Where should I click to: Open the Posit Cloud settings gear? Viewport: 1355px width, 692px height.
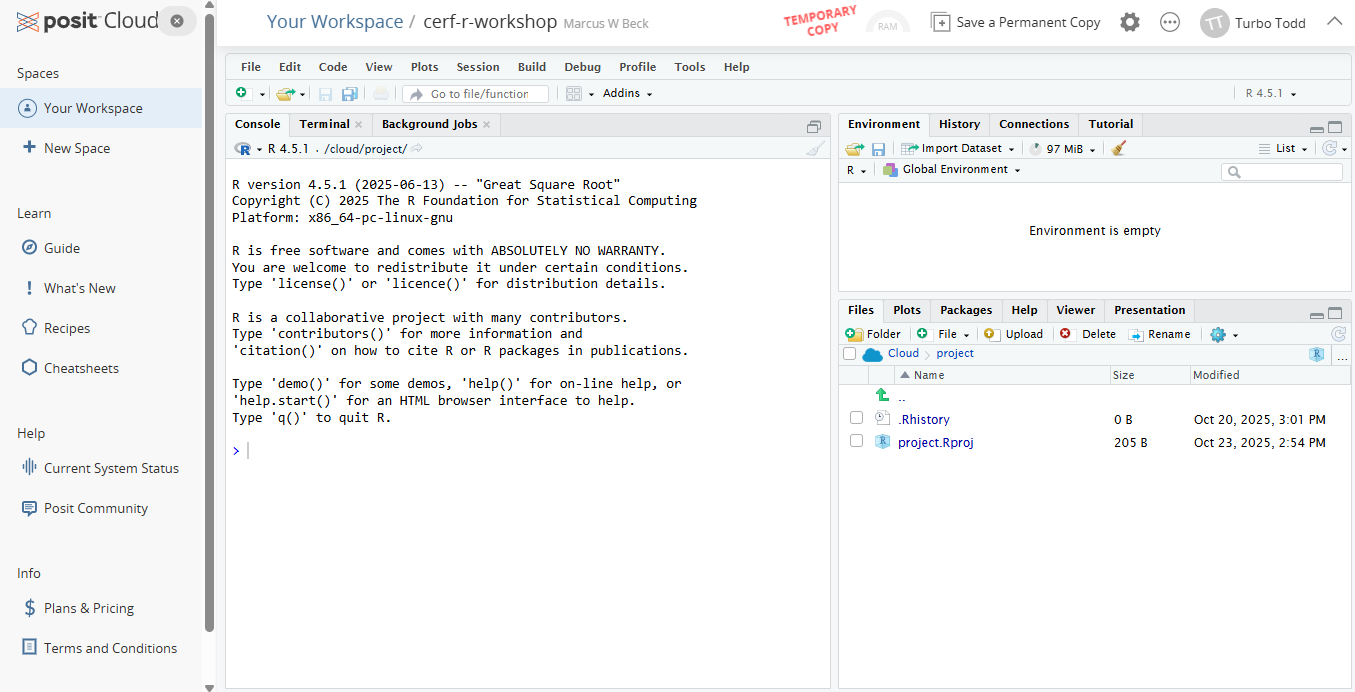tap(1129, 22)
